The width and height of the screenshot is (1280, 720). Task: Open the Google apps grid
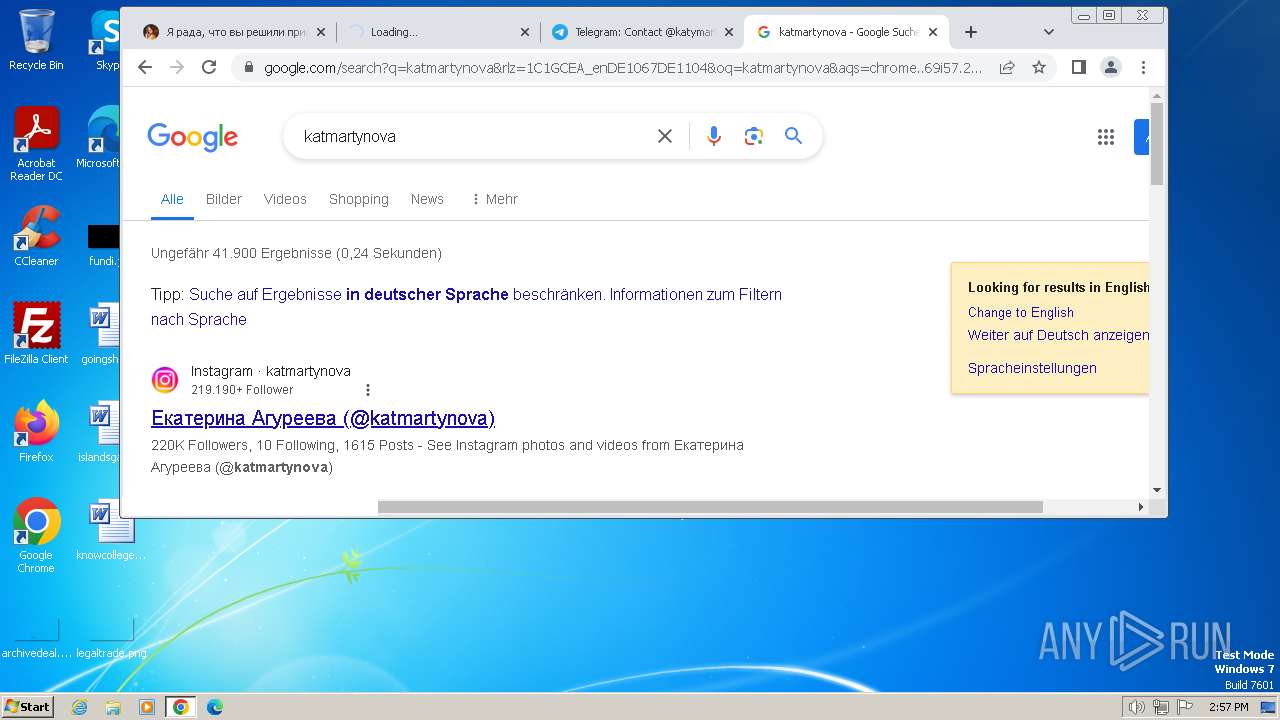pyautogui.click(x=1105, y=137)
